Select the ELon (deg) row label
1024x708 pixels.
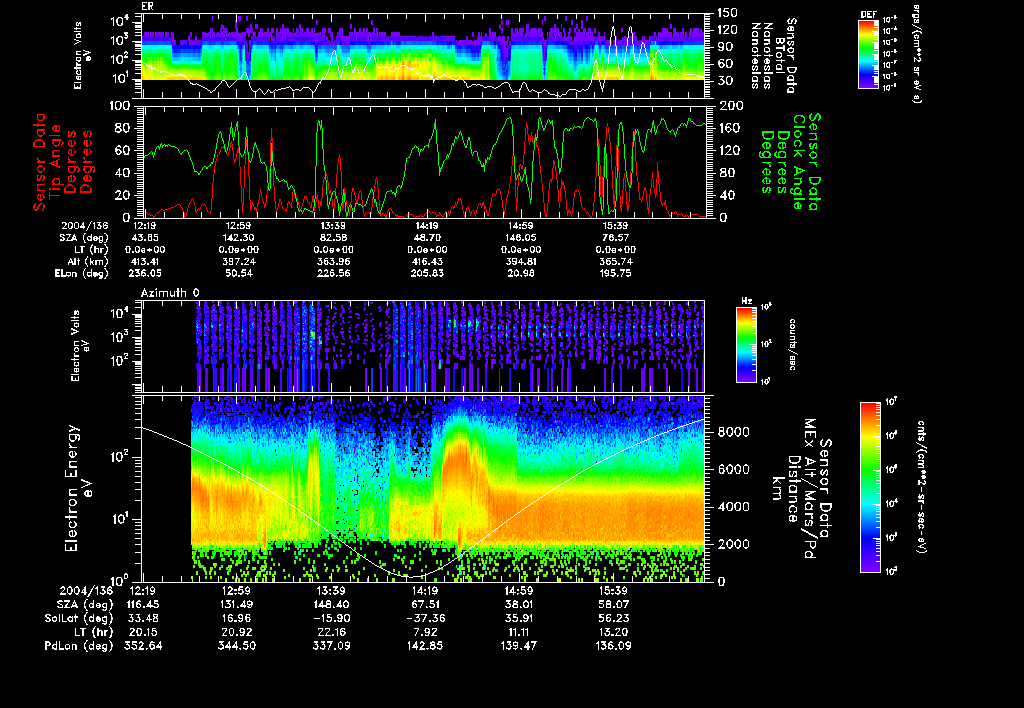pos(82,274)
